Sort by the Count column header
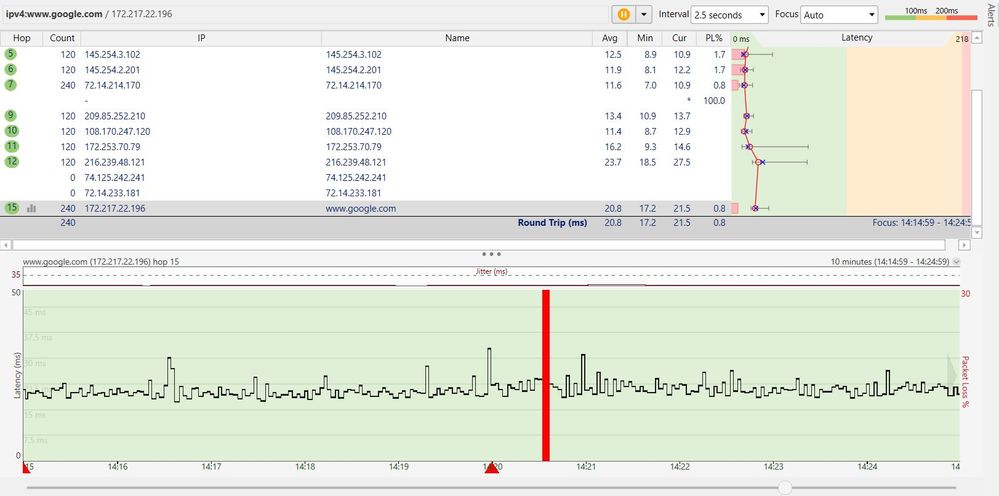The image size is (999, 496). [x=62, y=38]
